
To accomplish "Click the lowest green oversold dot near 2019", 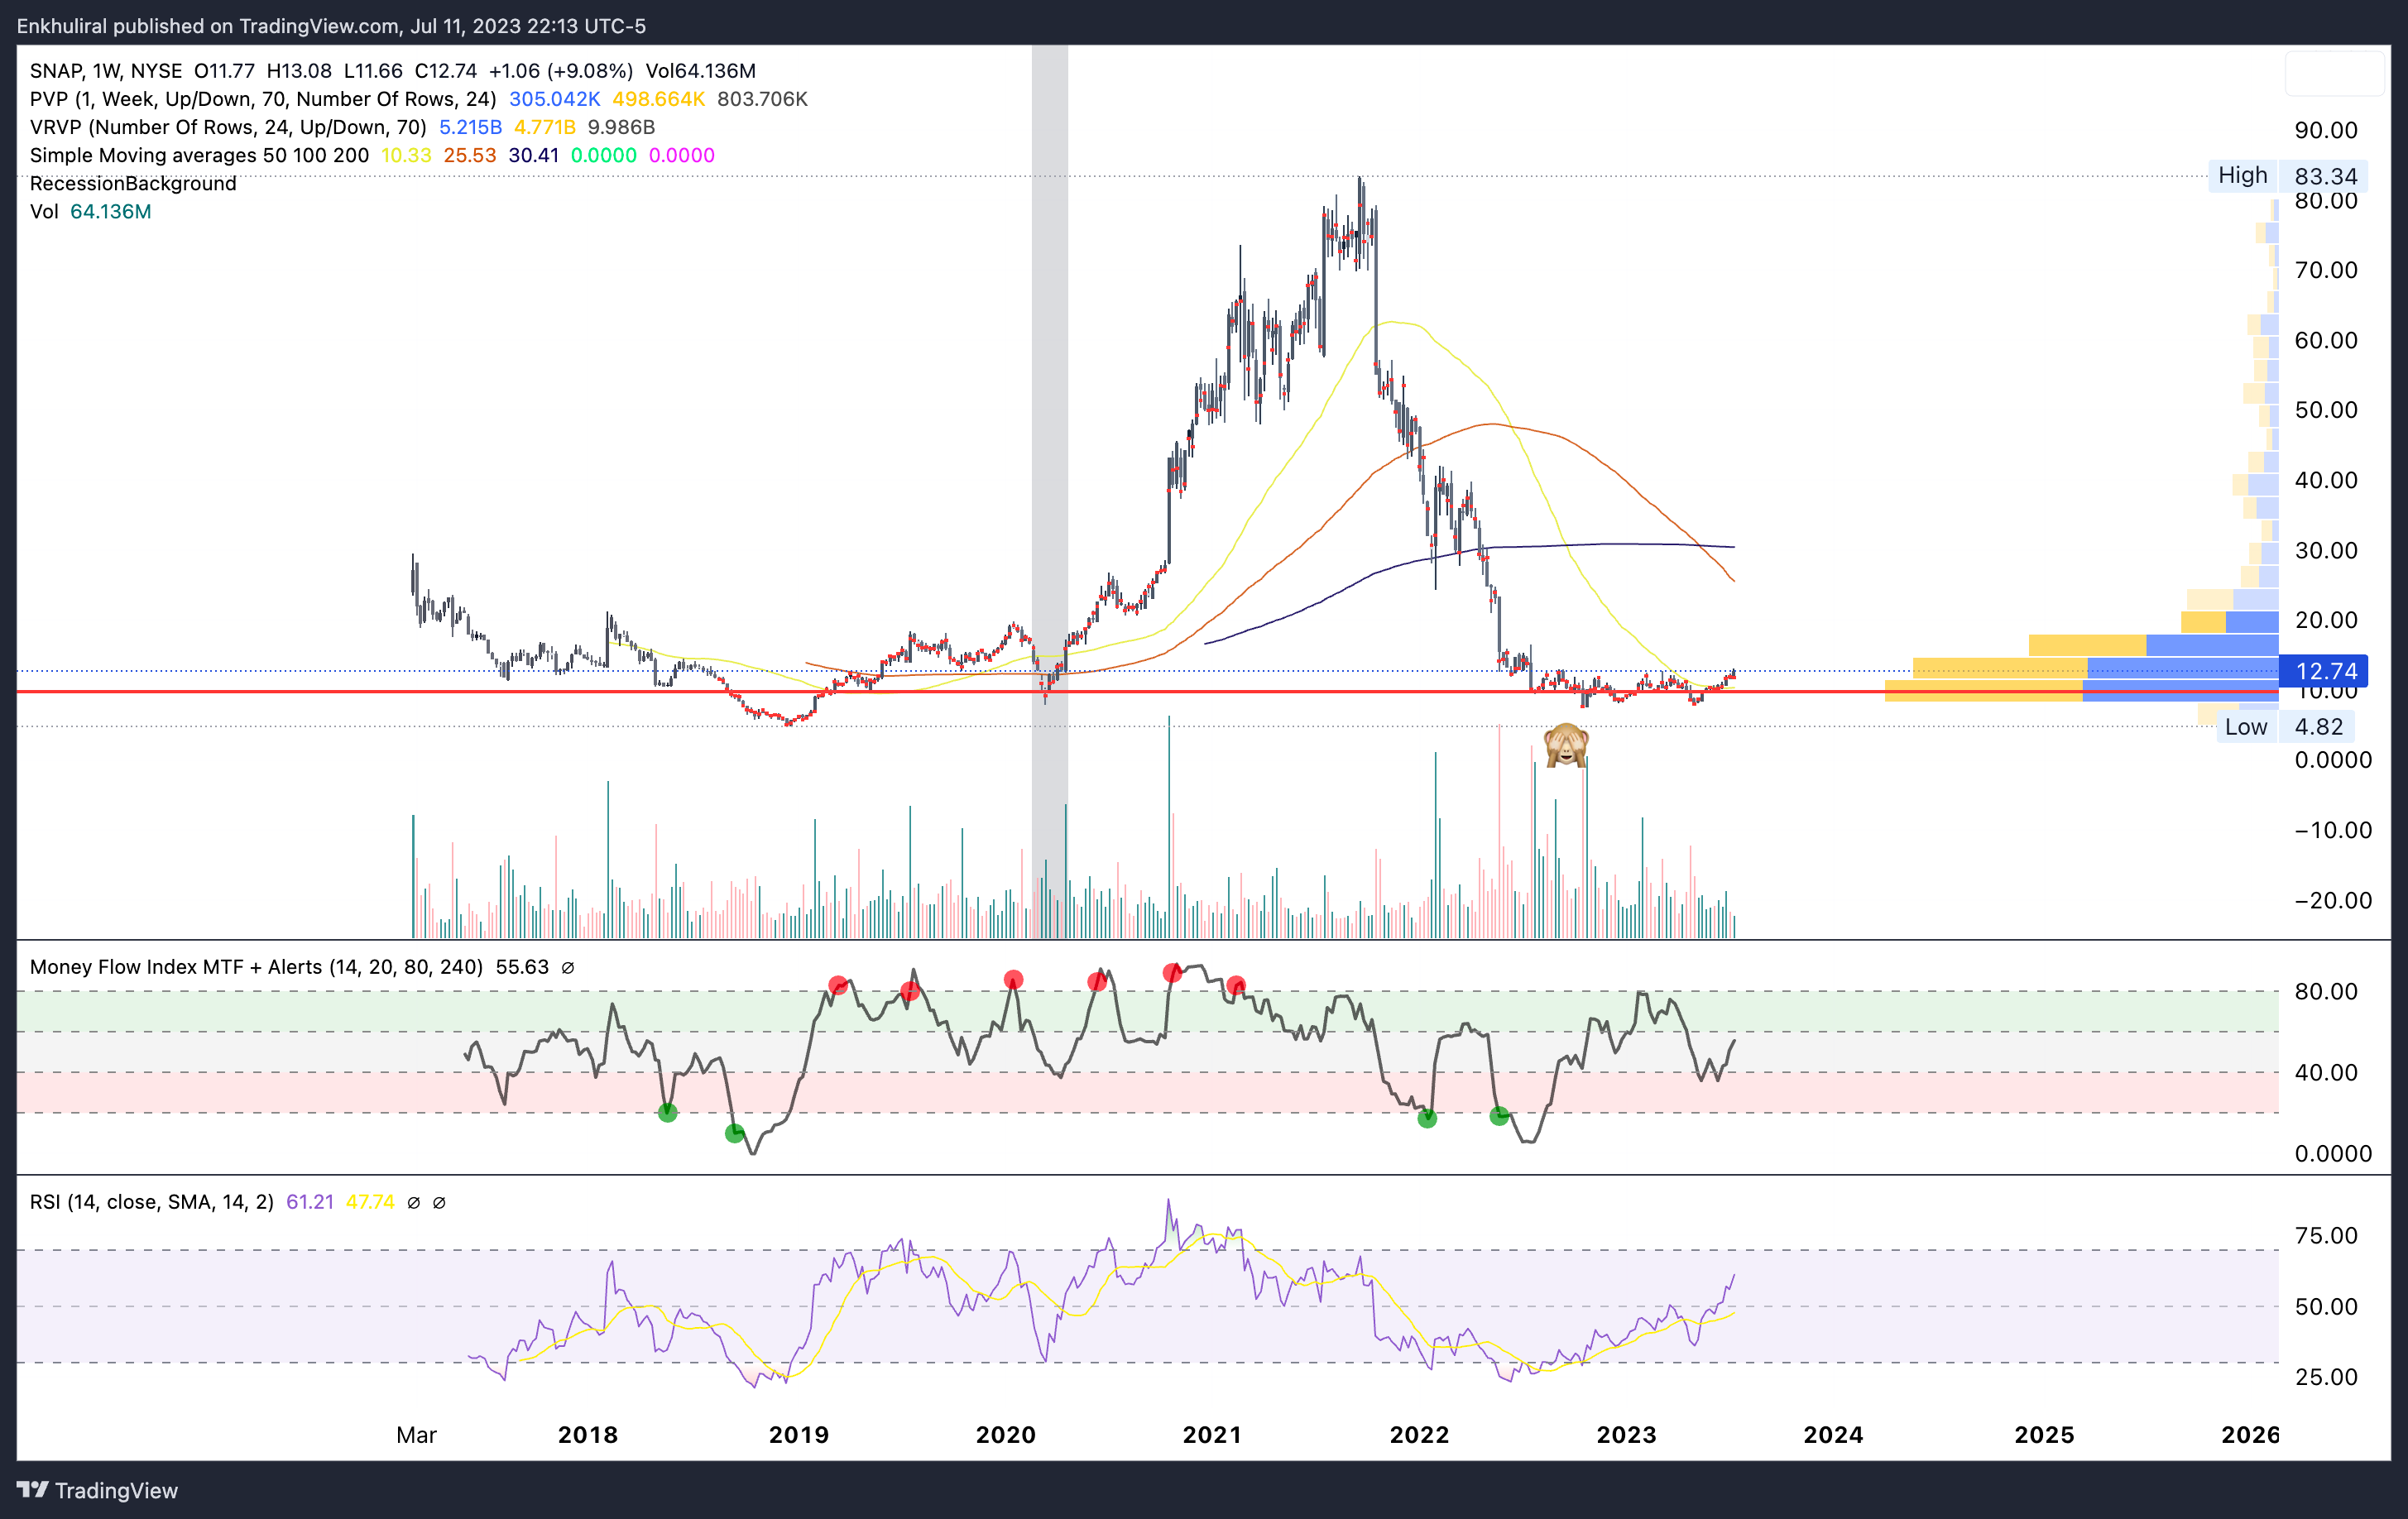I will 734,1133.
